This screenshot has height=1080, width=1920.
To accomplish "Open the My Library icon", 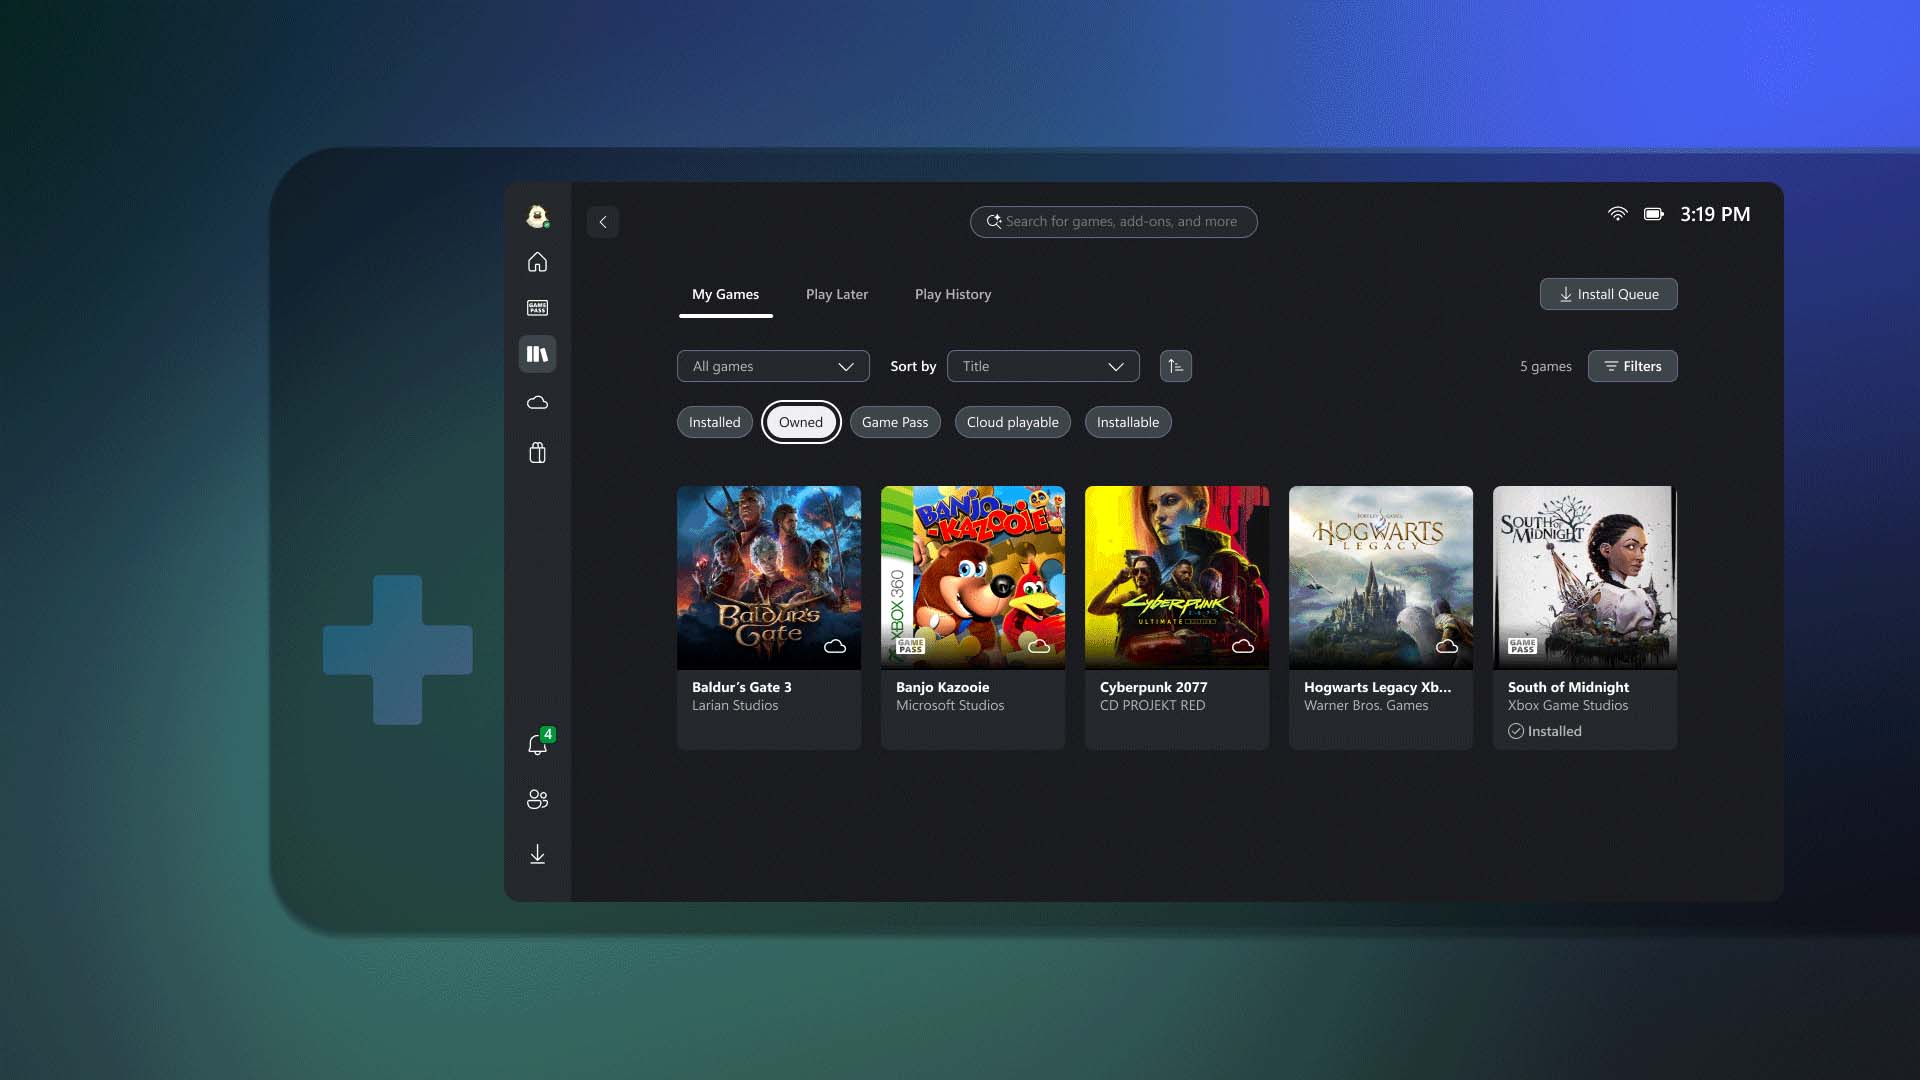I will pyautogui.click(x=537, y=353).
